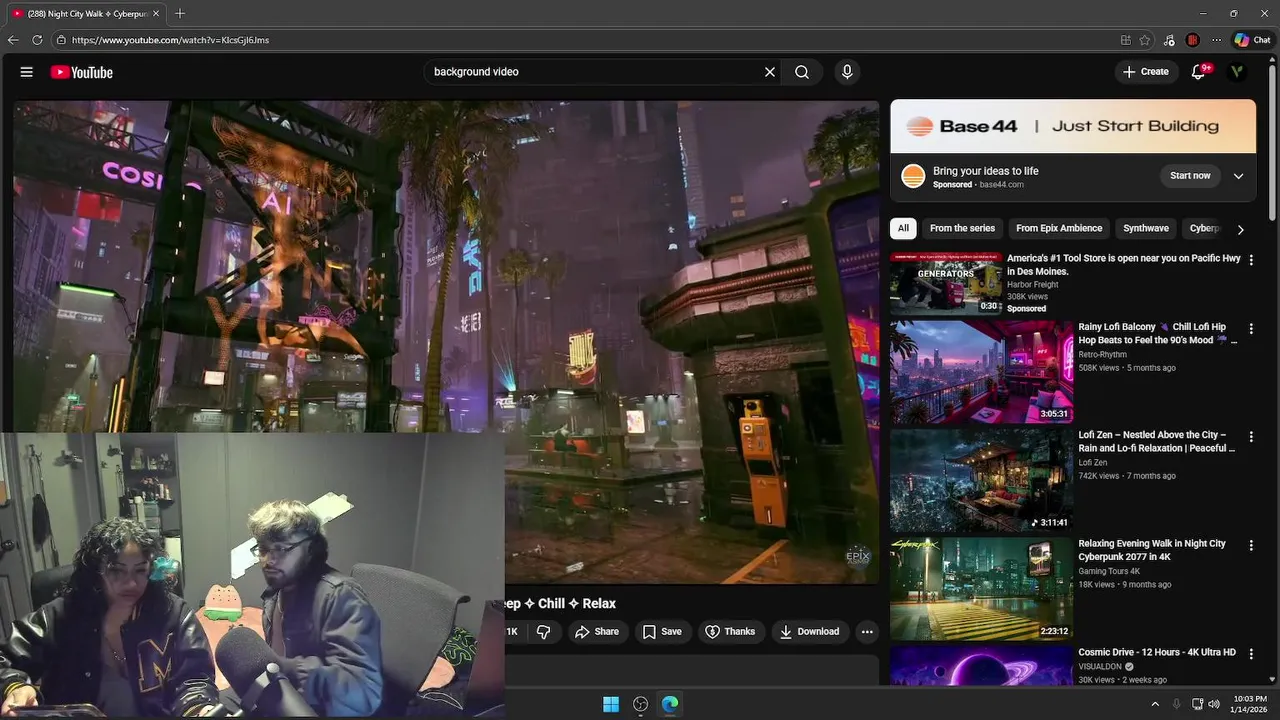Download the video
Viewport: 1280px width, 720px height.
point(810,632)
